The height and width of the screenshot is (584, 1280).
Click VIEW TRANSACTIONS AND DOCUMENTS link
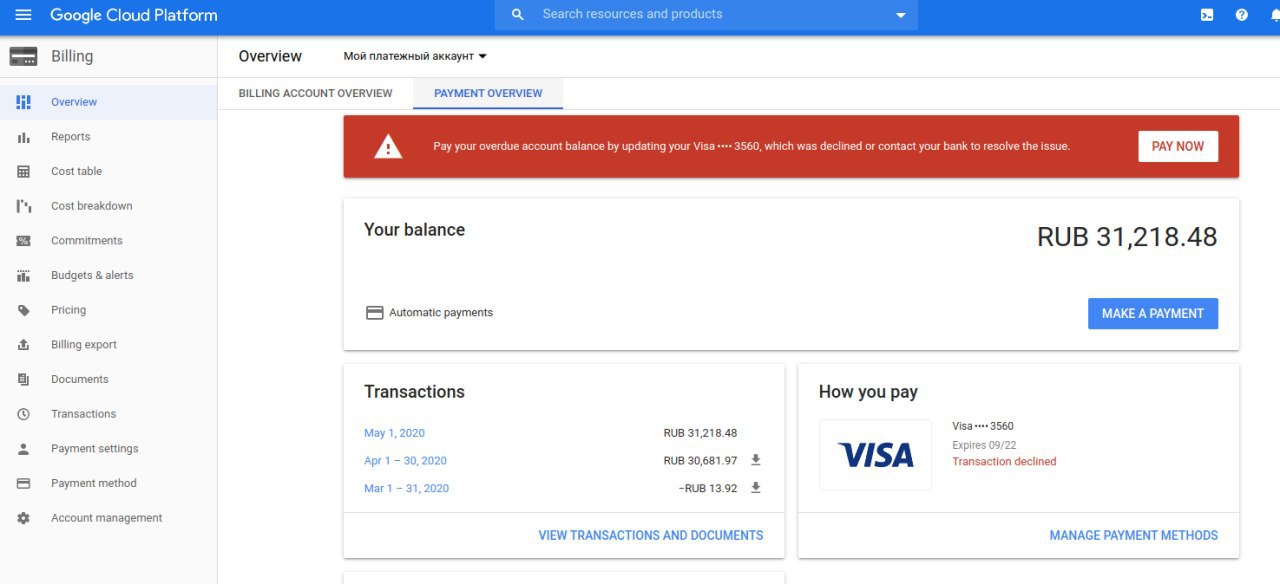pyautogui.click(x=651, y=535)
